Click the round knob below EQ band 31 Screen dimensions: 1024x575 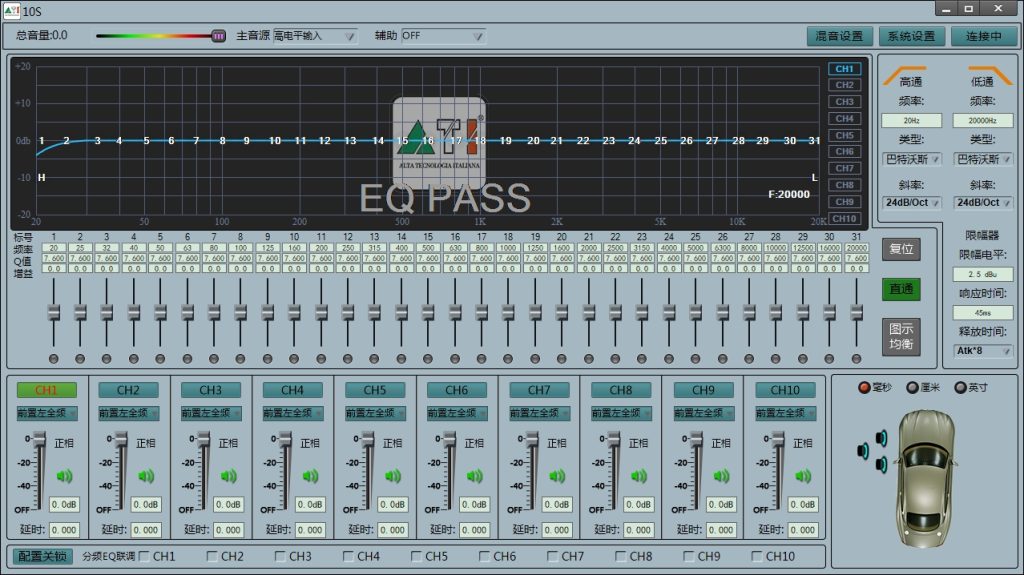(856, 359)
